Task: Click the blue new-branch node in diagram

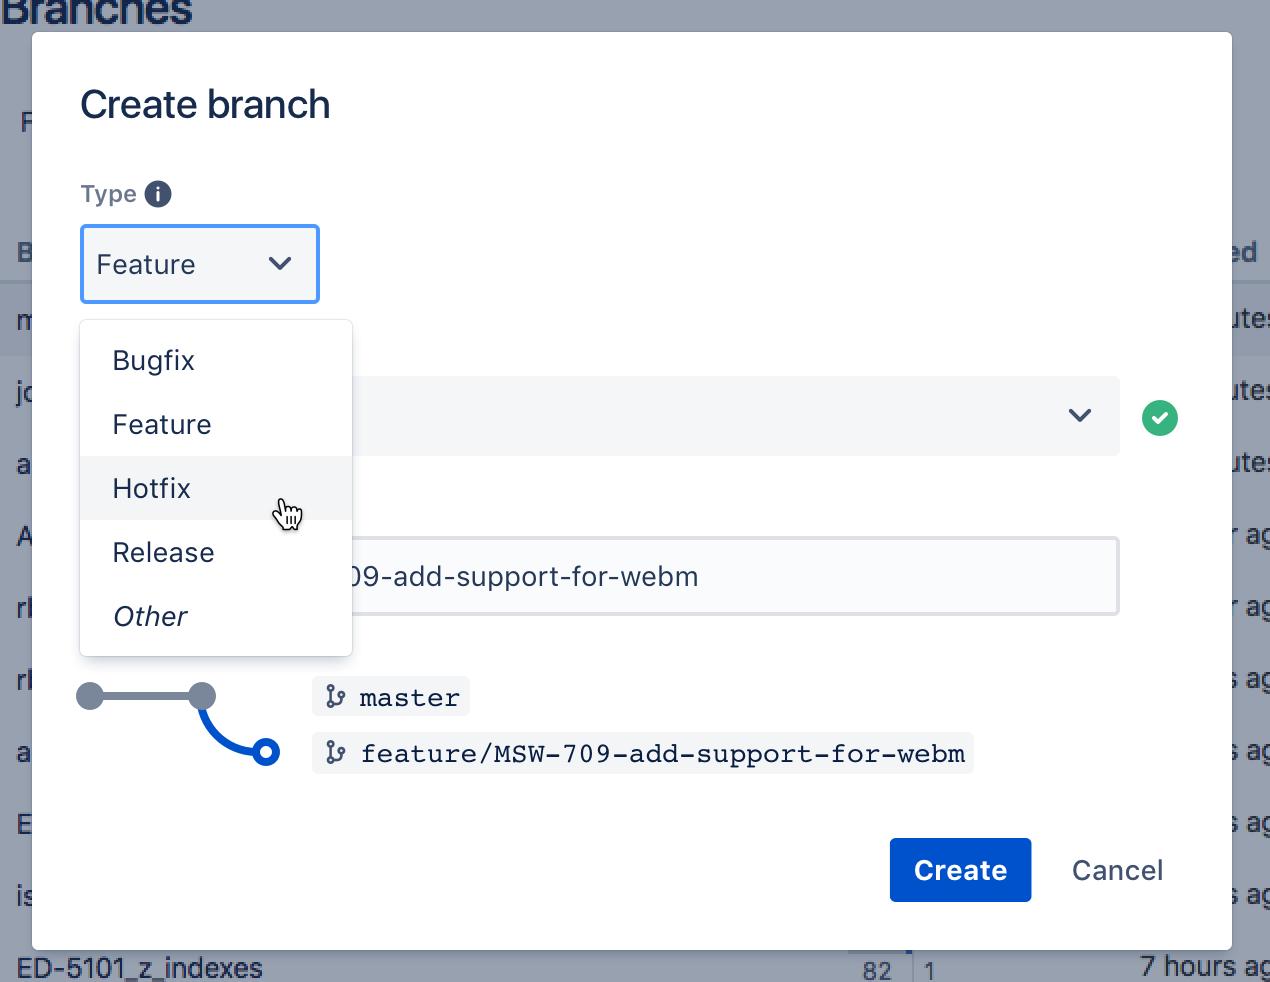Action: 266,752
